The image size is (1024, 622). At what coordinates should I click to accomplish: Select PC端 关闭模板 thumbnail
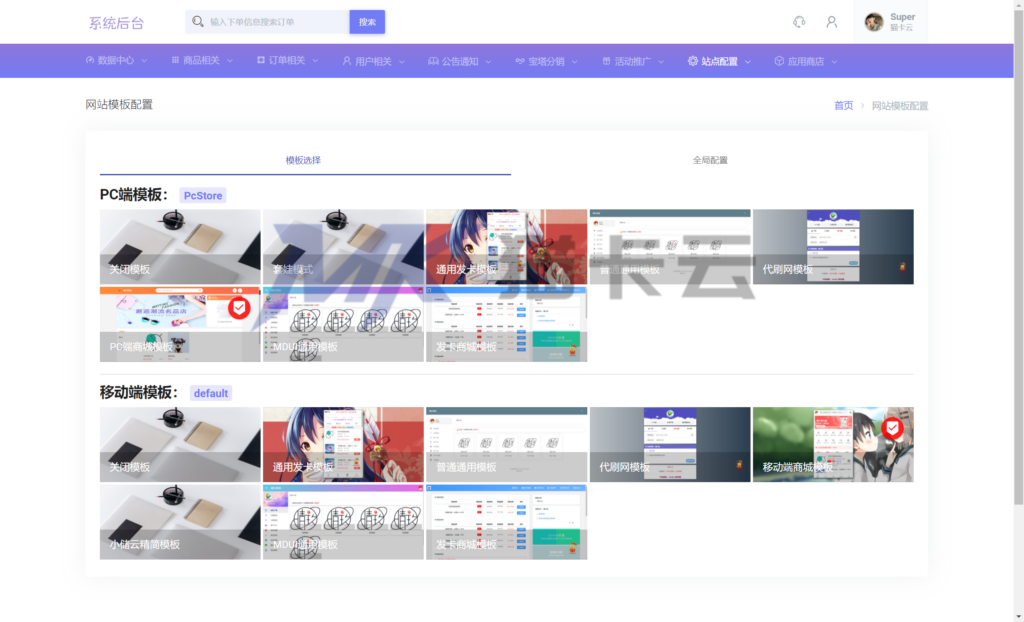(x=180, y=247)
